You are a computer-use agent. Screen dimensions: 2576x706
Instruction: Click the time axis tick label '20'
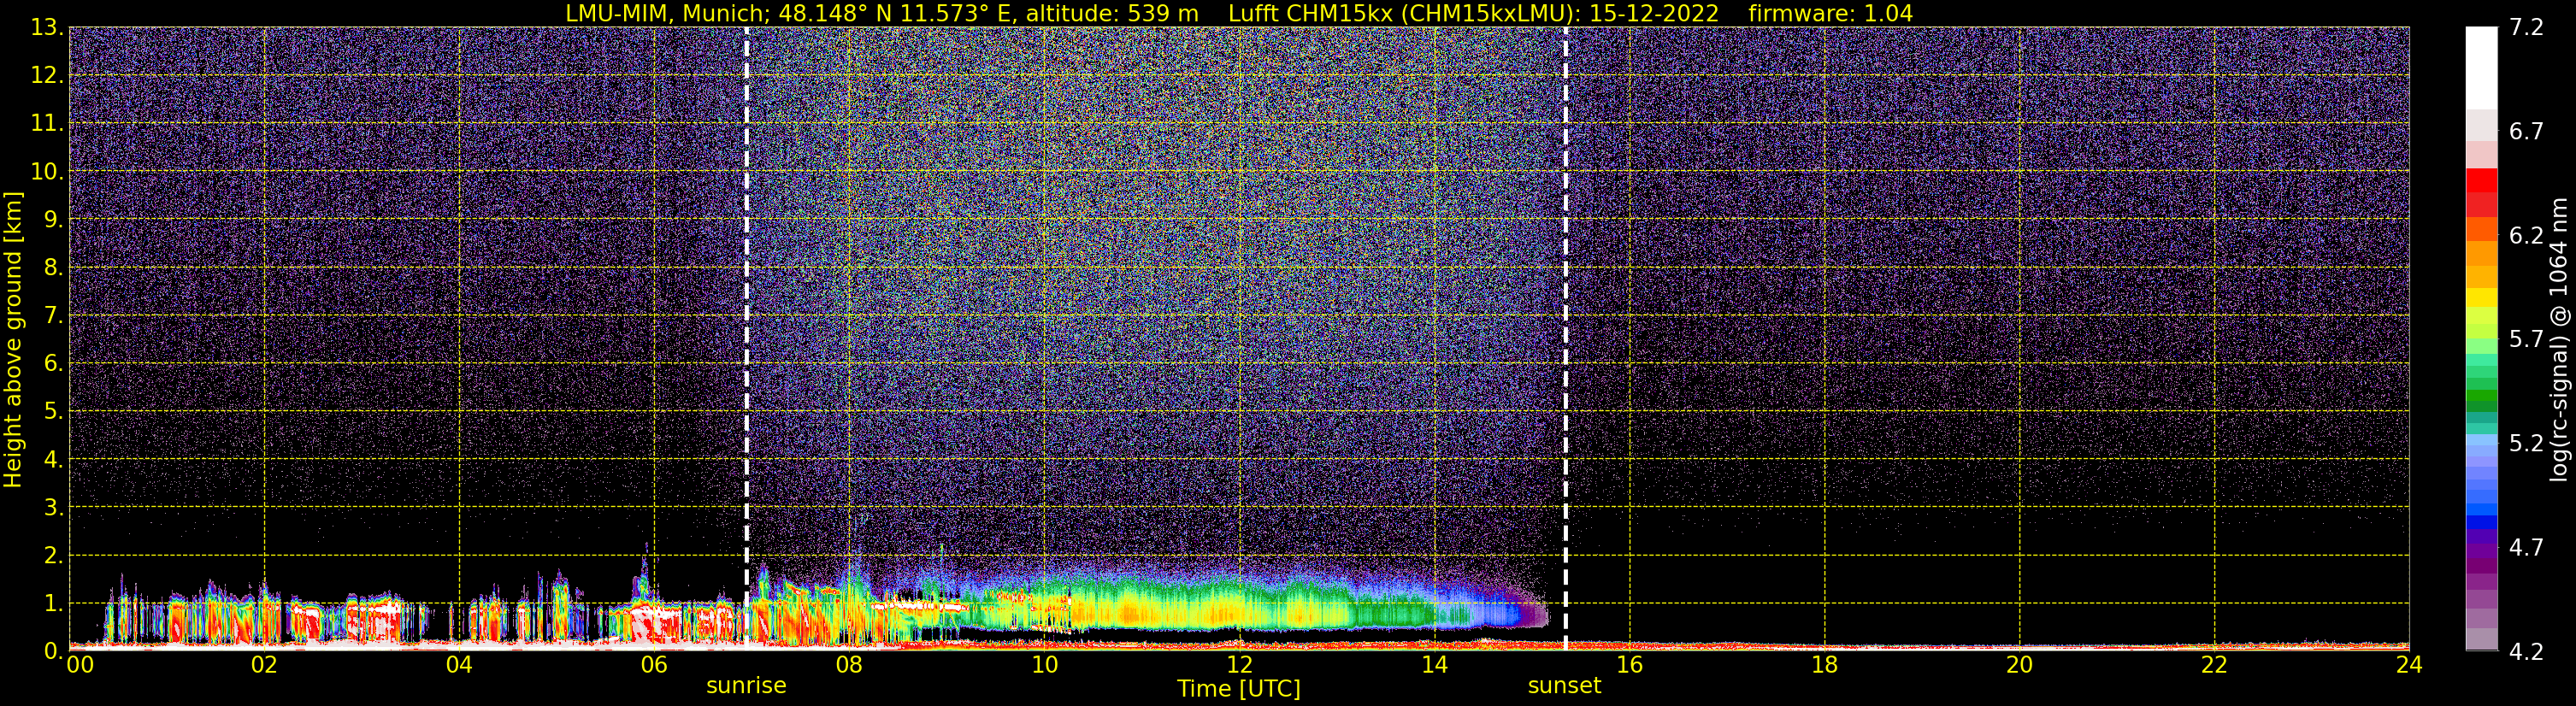click(x=2019, y=665)
